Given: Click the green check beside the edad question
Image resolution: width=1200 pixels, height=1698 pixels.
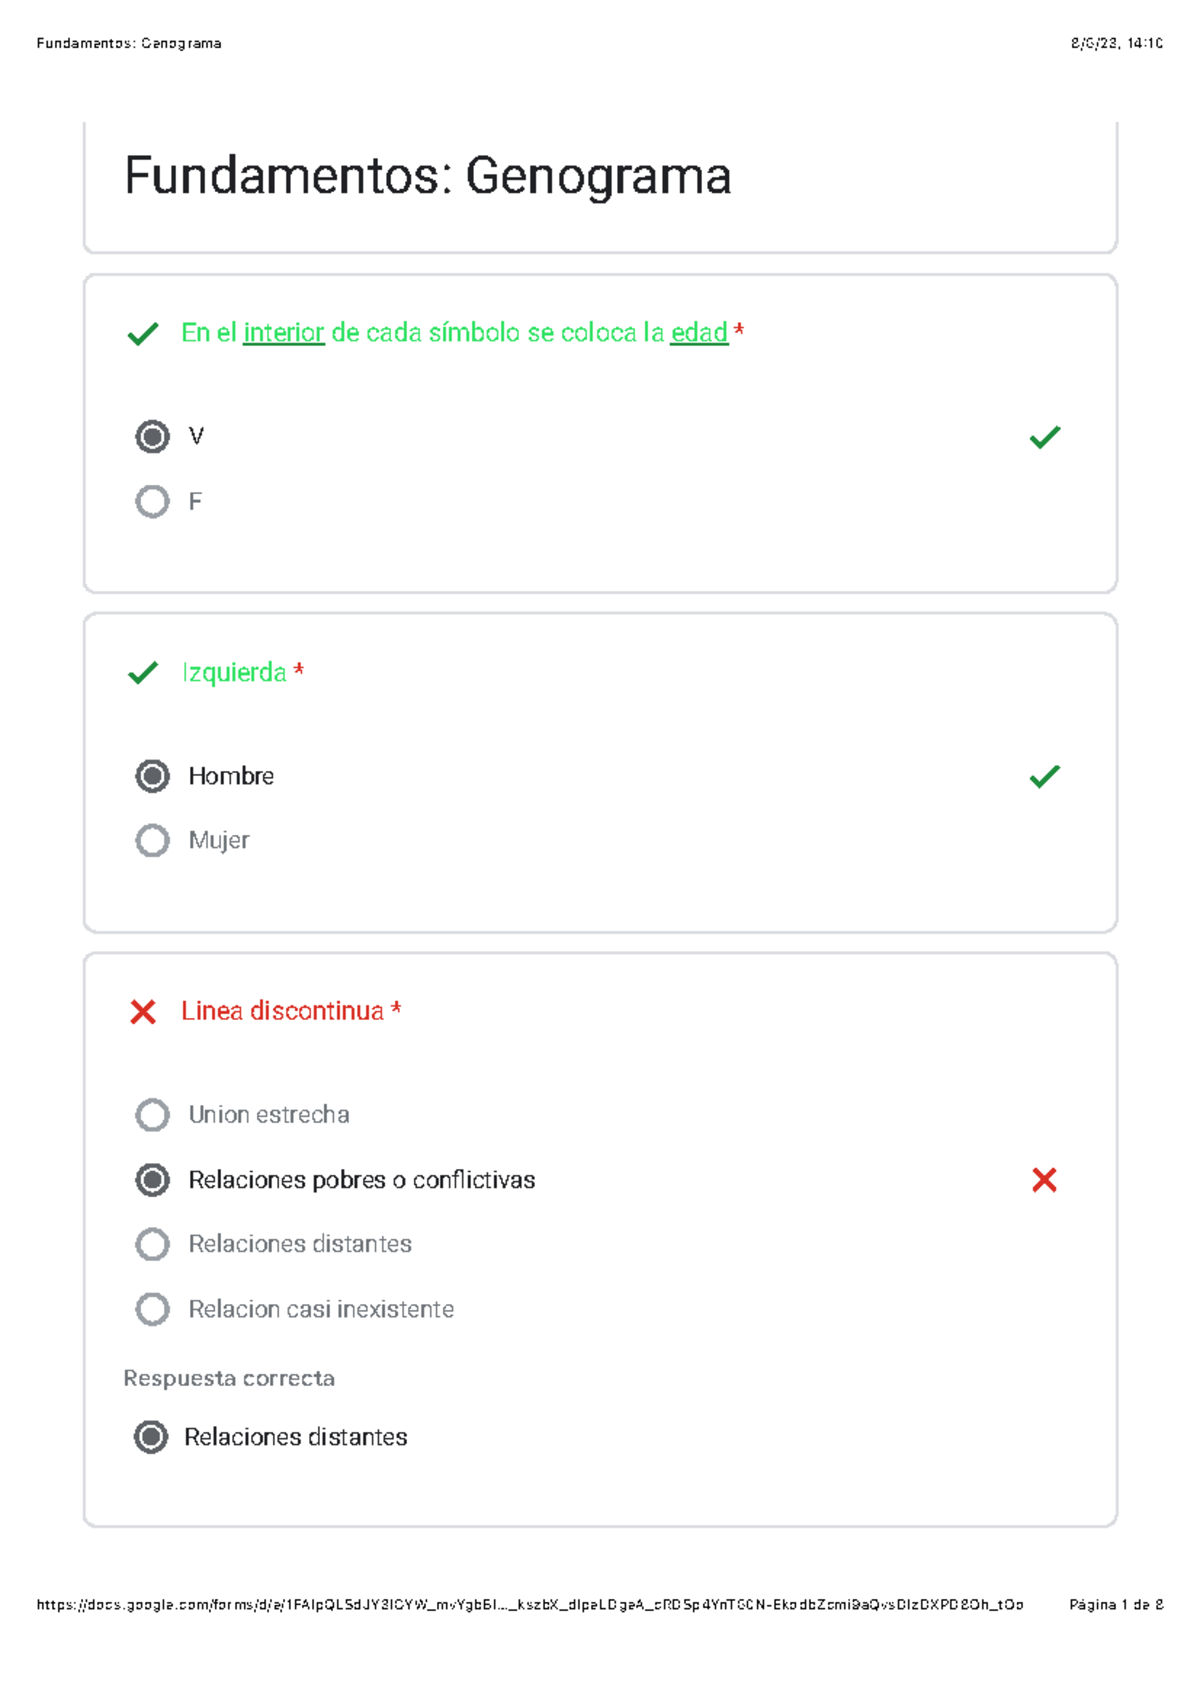Looking at the screenshot, I should tap(143, 334).
